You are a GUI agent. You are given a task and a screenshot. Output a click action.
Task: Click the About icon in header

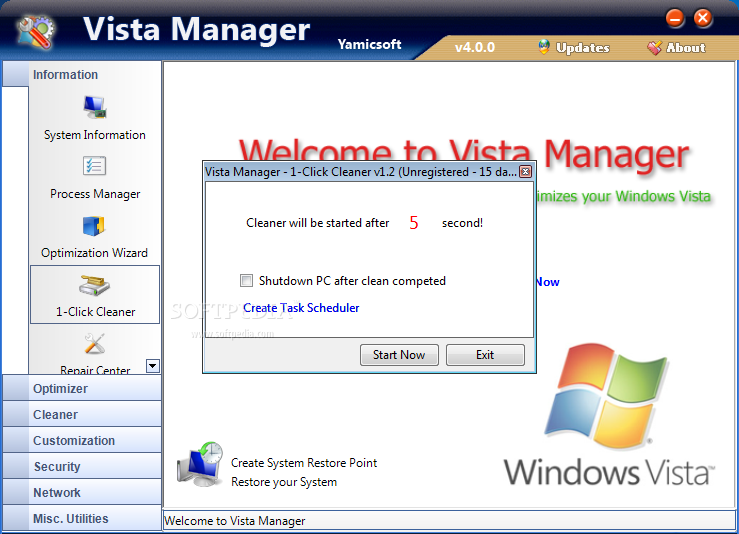[x=654, y=48]
